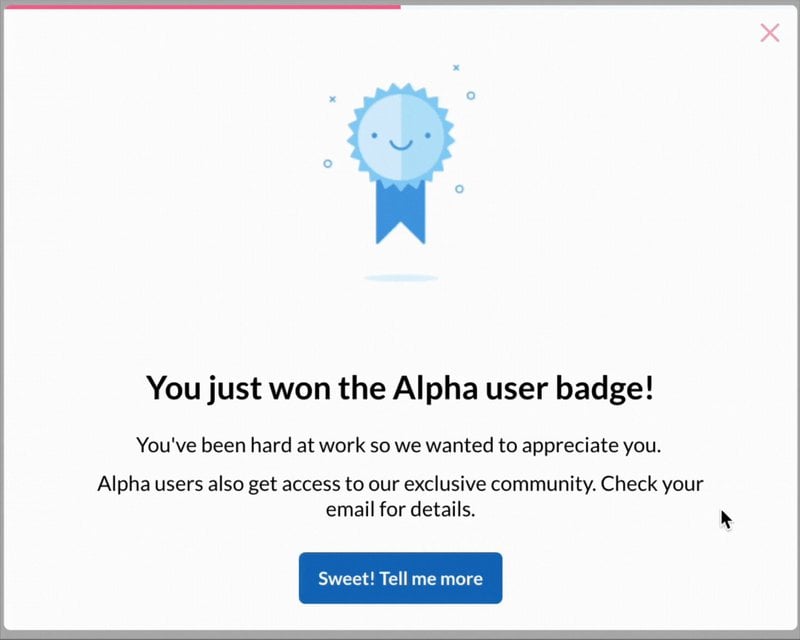Click the dark strip at the bottom edge
The height and width of the screenshot is (640, 800).
[x=400, y=636]
